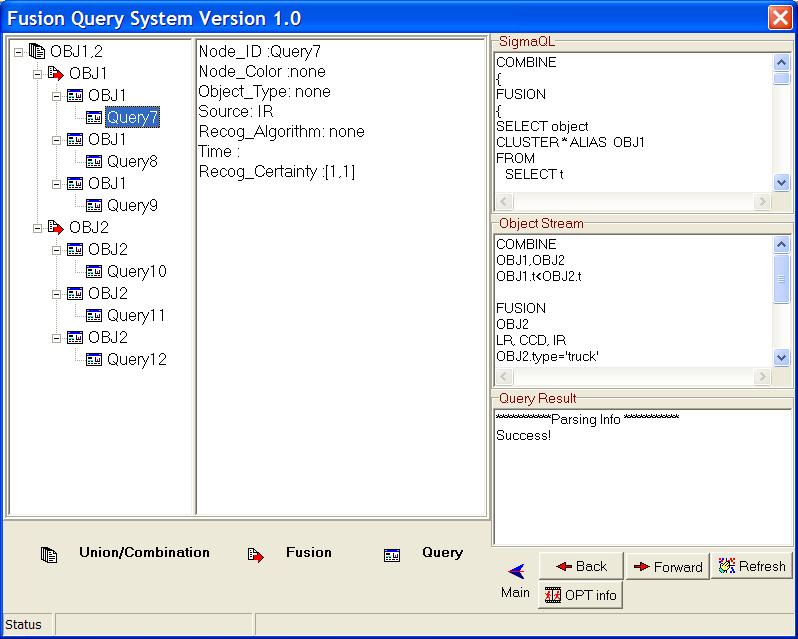
Task: Select the Query12 tree label
Action: coord(137,360)
